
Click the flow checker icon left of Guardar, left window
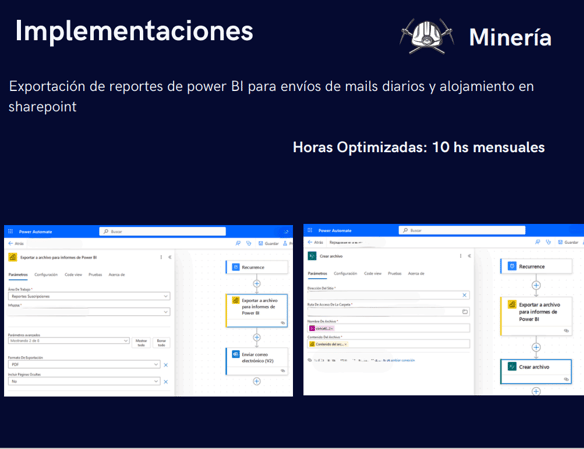pyautogui.click(x=249, y=243)
